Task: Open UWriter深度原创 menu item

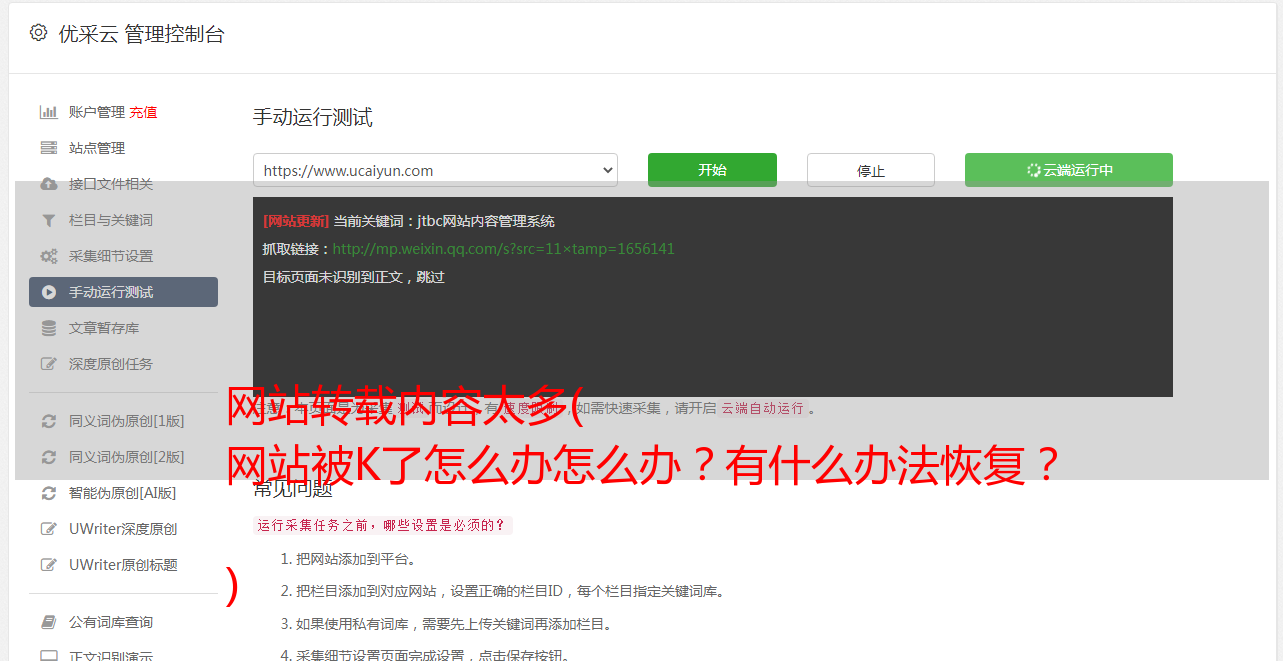Action: [123, 529]
